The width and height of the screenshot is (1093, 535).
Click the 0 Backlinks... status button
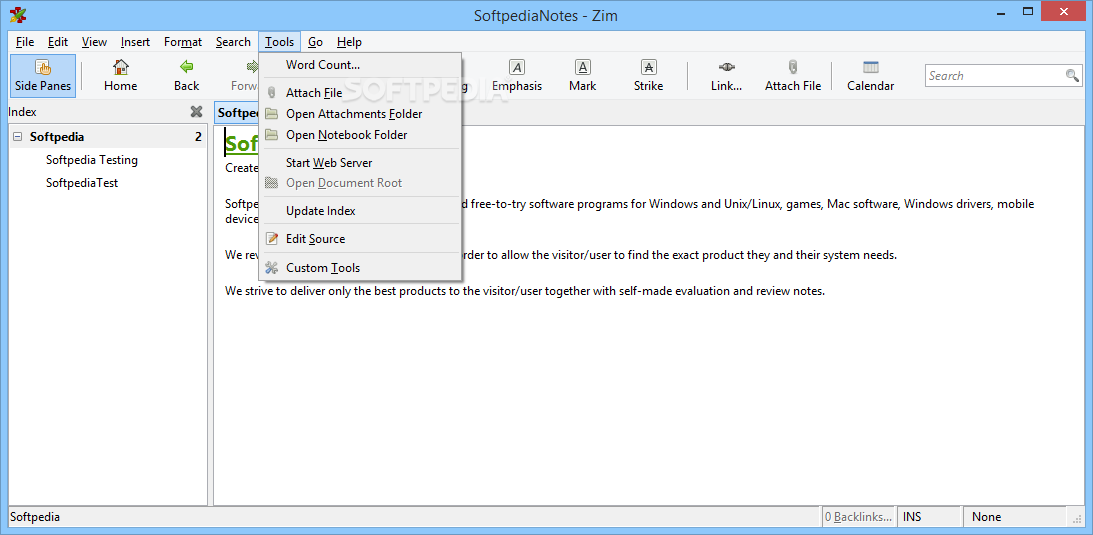[859, 517]
